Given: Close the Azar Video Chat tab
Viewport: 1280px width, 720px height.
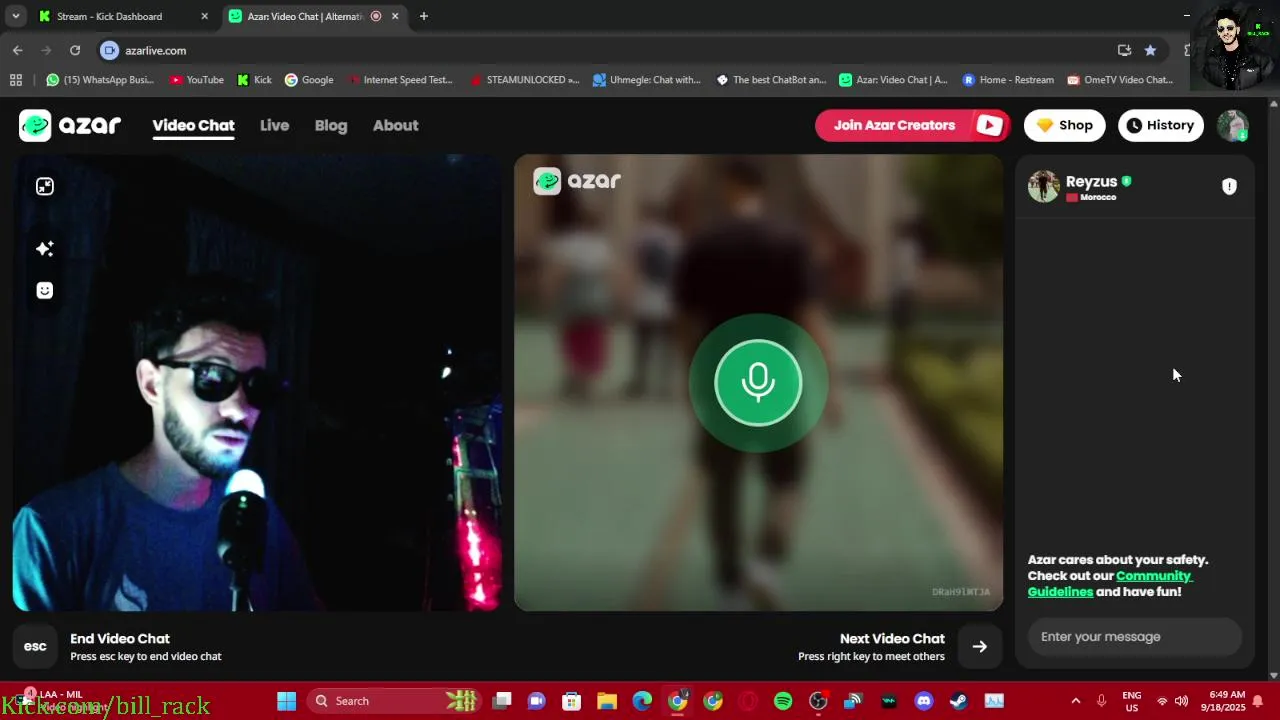Looking at the screenshot, I should (x=395, y=16).
